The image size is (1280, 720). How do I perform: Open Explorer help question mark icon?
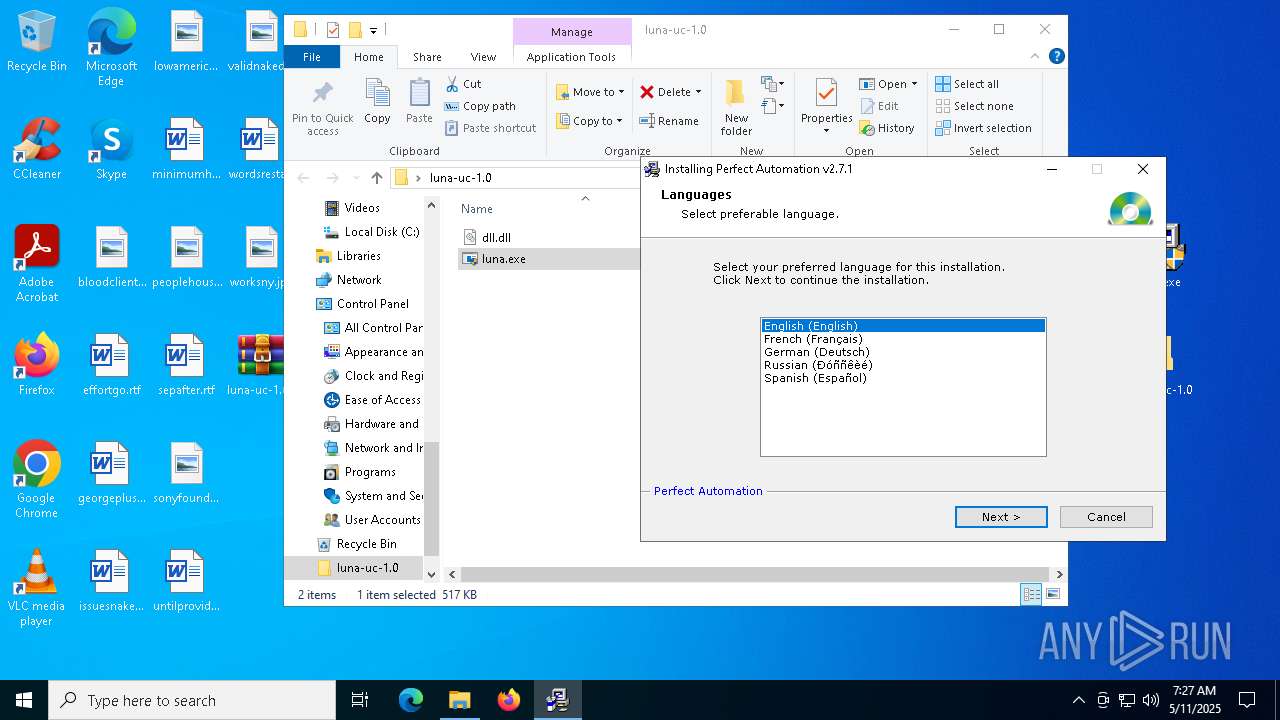1057,57
